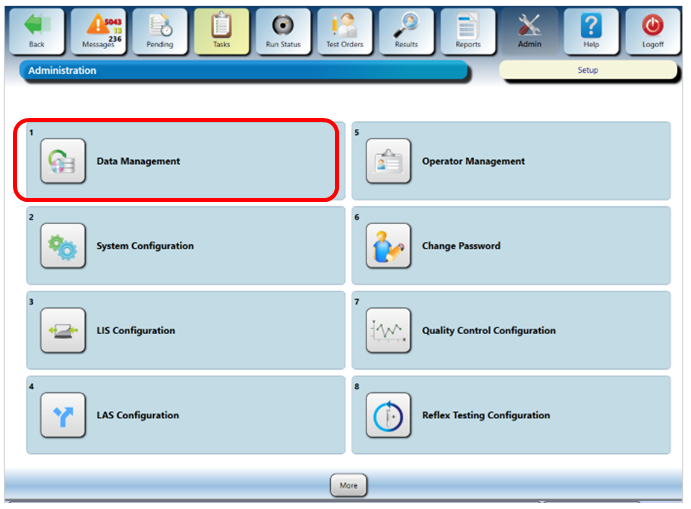Click the More button at bottom

348,485
